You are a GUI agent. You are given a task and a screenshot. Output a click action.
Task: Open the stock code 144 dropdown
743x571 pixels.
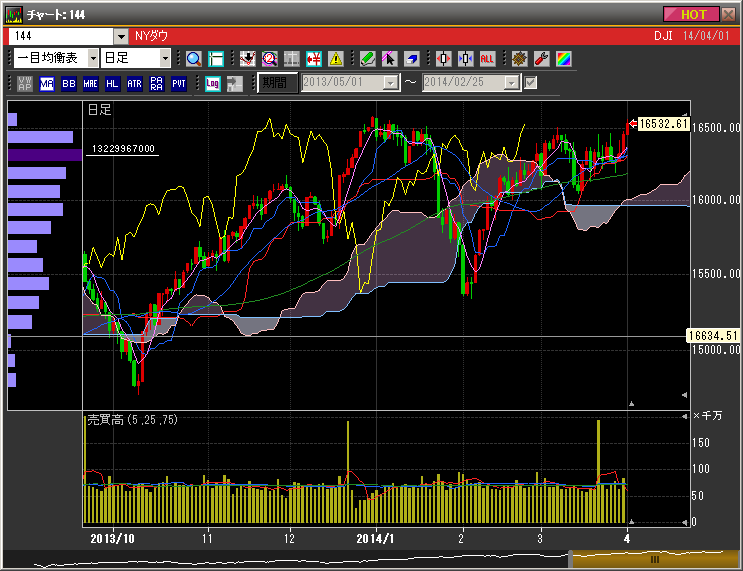click(x=121, y=36)
